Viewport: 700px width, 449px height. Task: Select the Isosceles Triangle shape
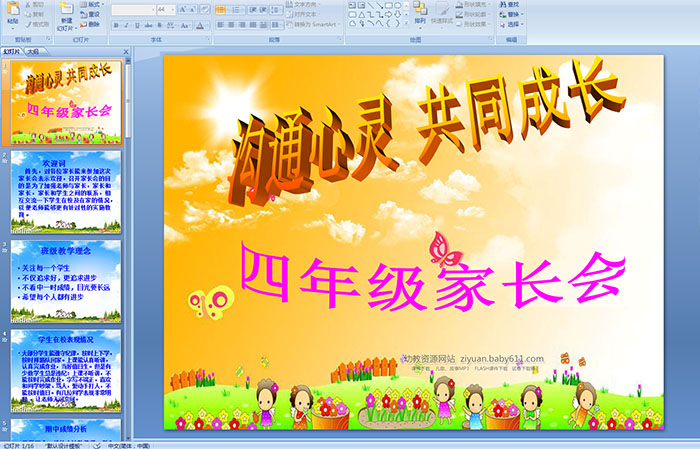coord(362,15)
